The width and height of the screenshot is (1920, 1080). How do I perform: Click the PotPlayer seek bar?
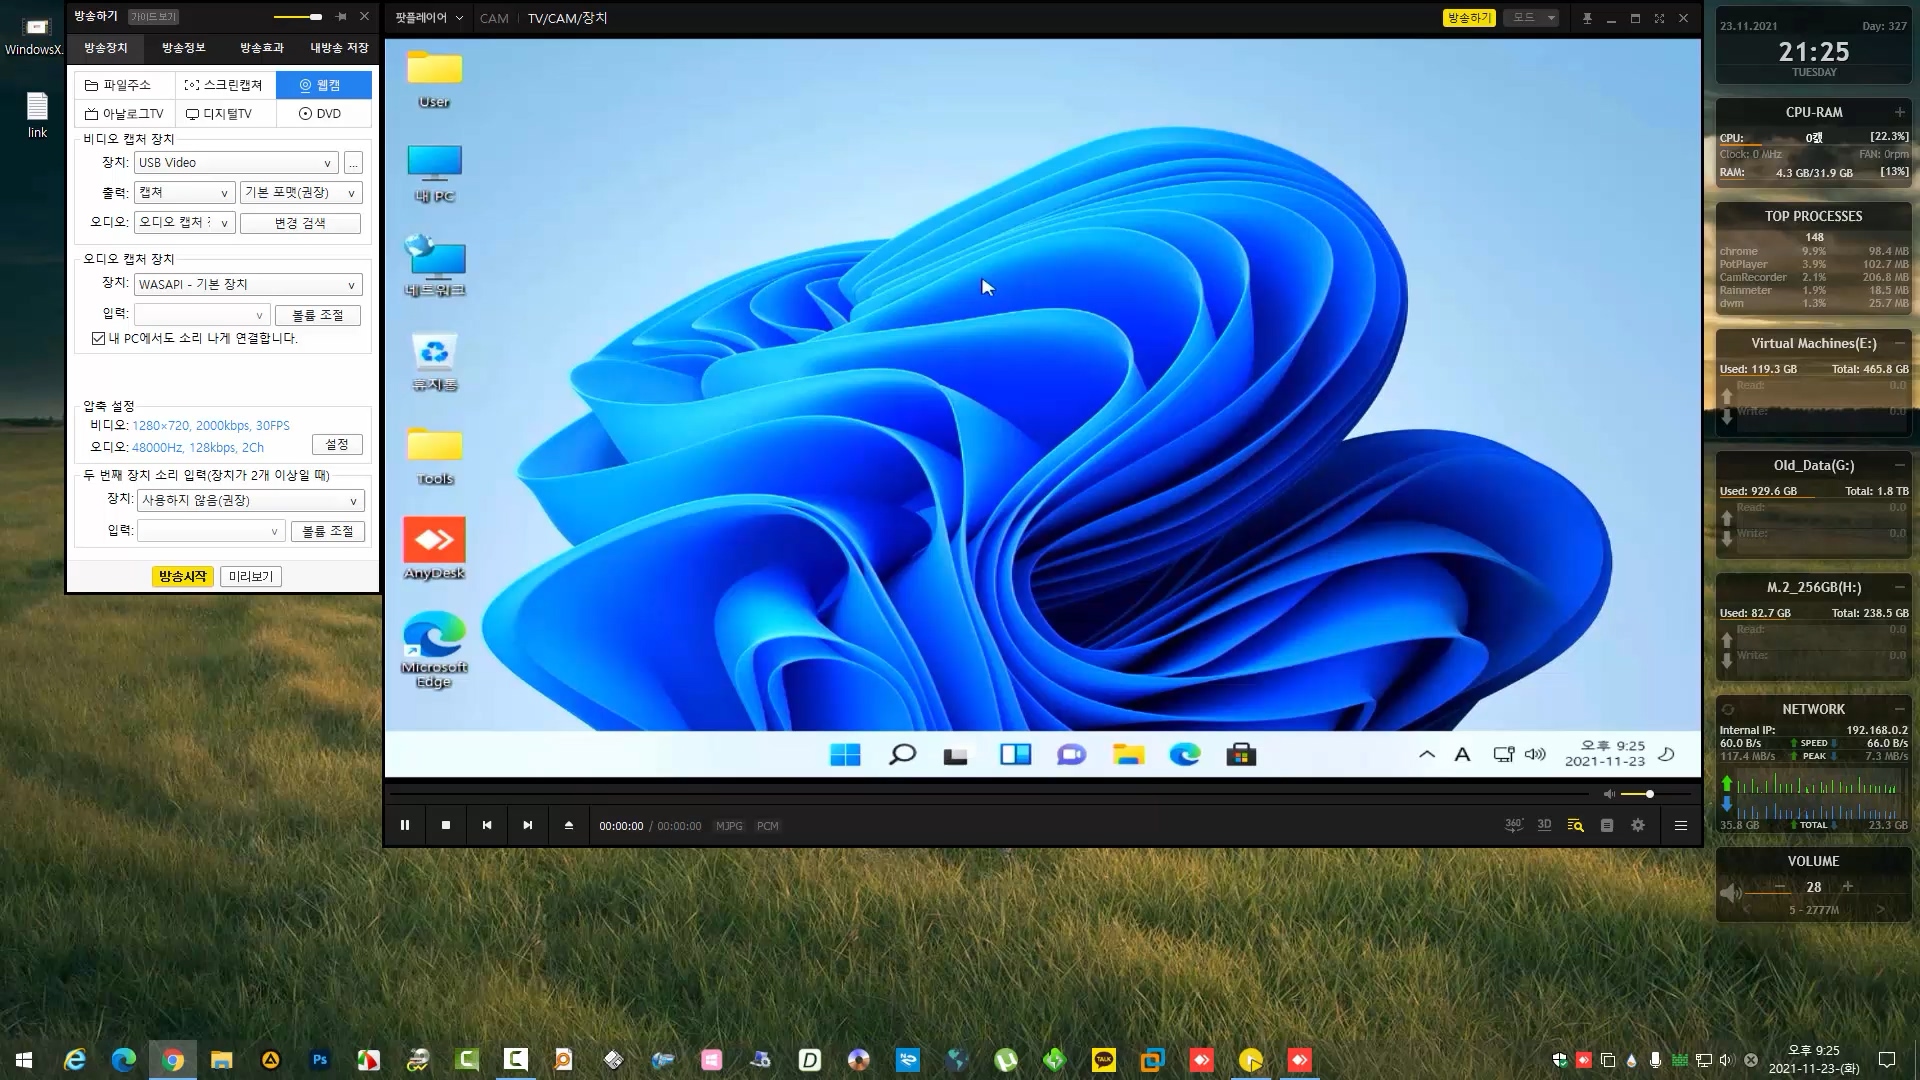(989, 794)
